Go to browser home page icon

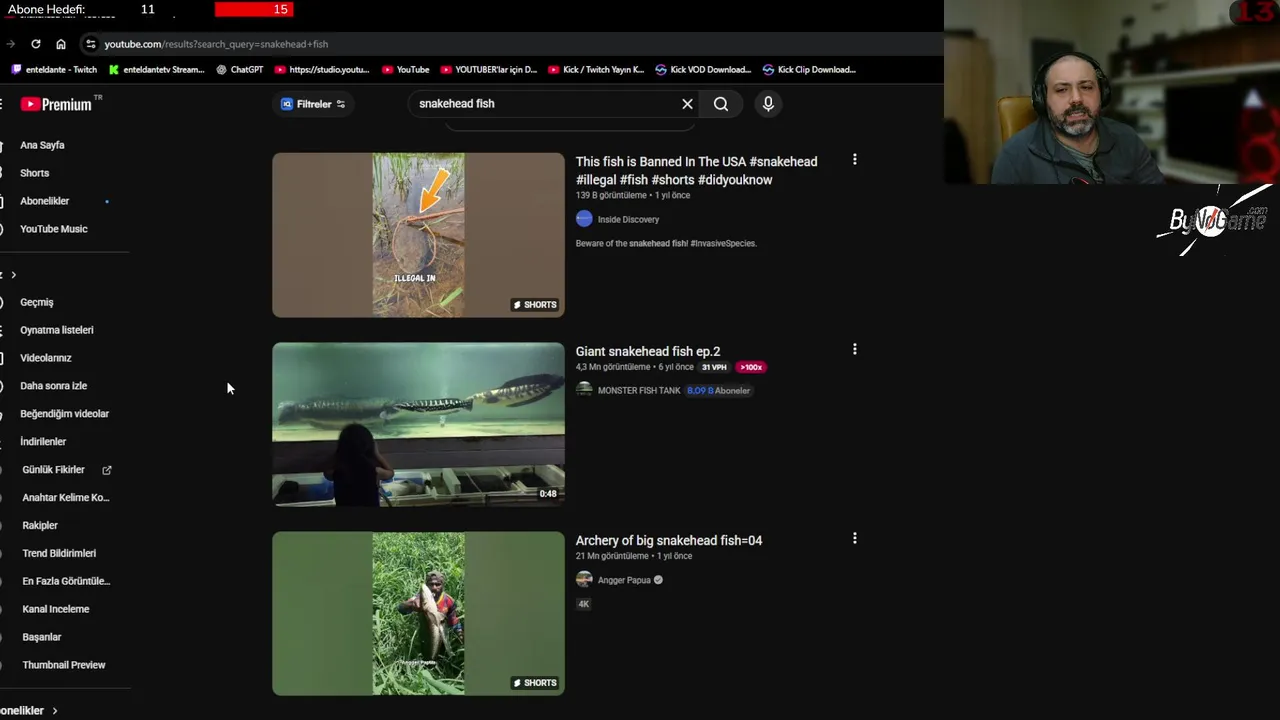61,44
